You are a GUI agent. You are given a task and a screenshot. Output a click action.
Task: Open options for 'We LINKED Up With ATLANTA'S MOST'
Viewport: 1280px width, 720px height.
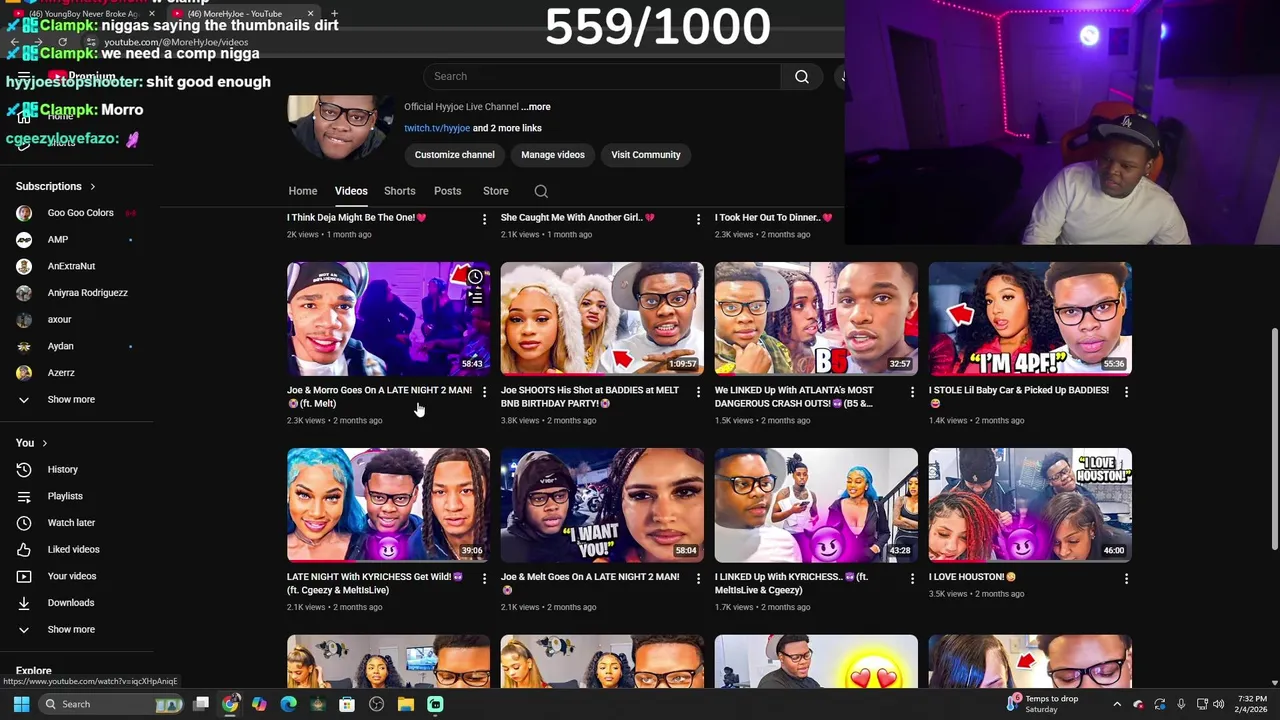pyautogui.click(x=912, y=392)
